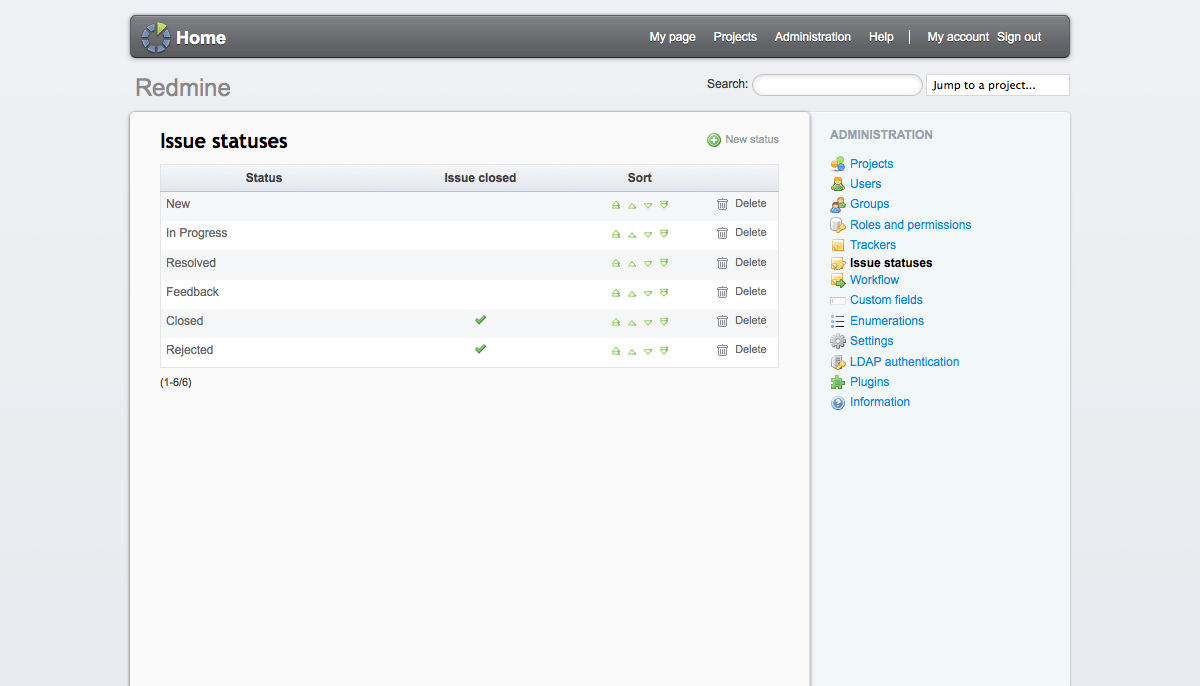The image size is (1200, 686).
Task: Focus the Search input field
Action: coord(837,85)
